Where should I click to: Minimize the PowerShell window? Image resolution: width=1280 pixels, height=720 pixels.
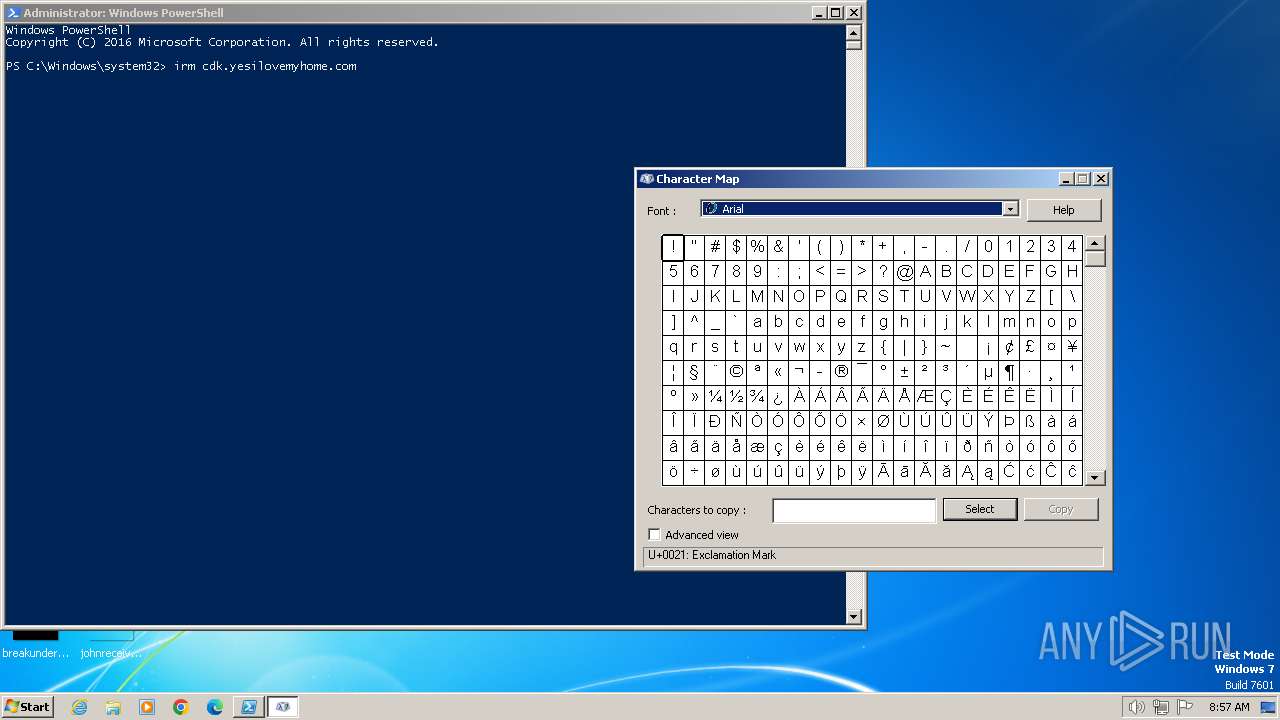point(820,13)
